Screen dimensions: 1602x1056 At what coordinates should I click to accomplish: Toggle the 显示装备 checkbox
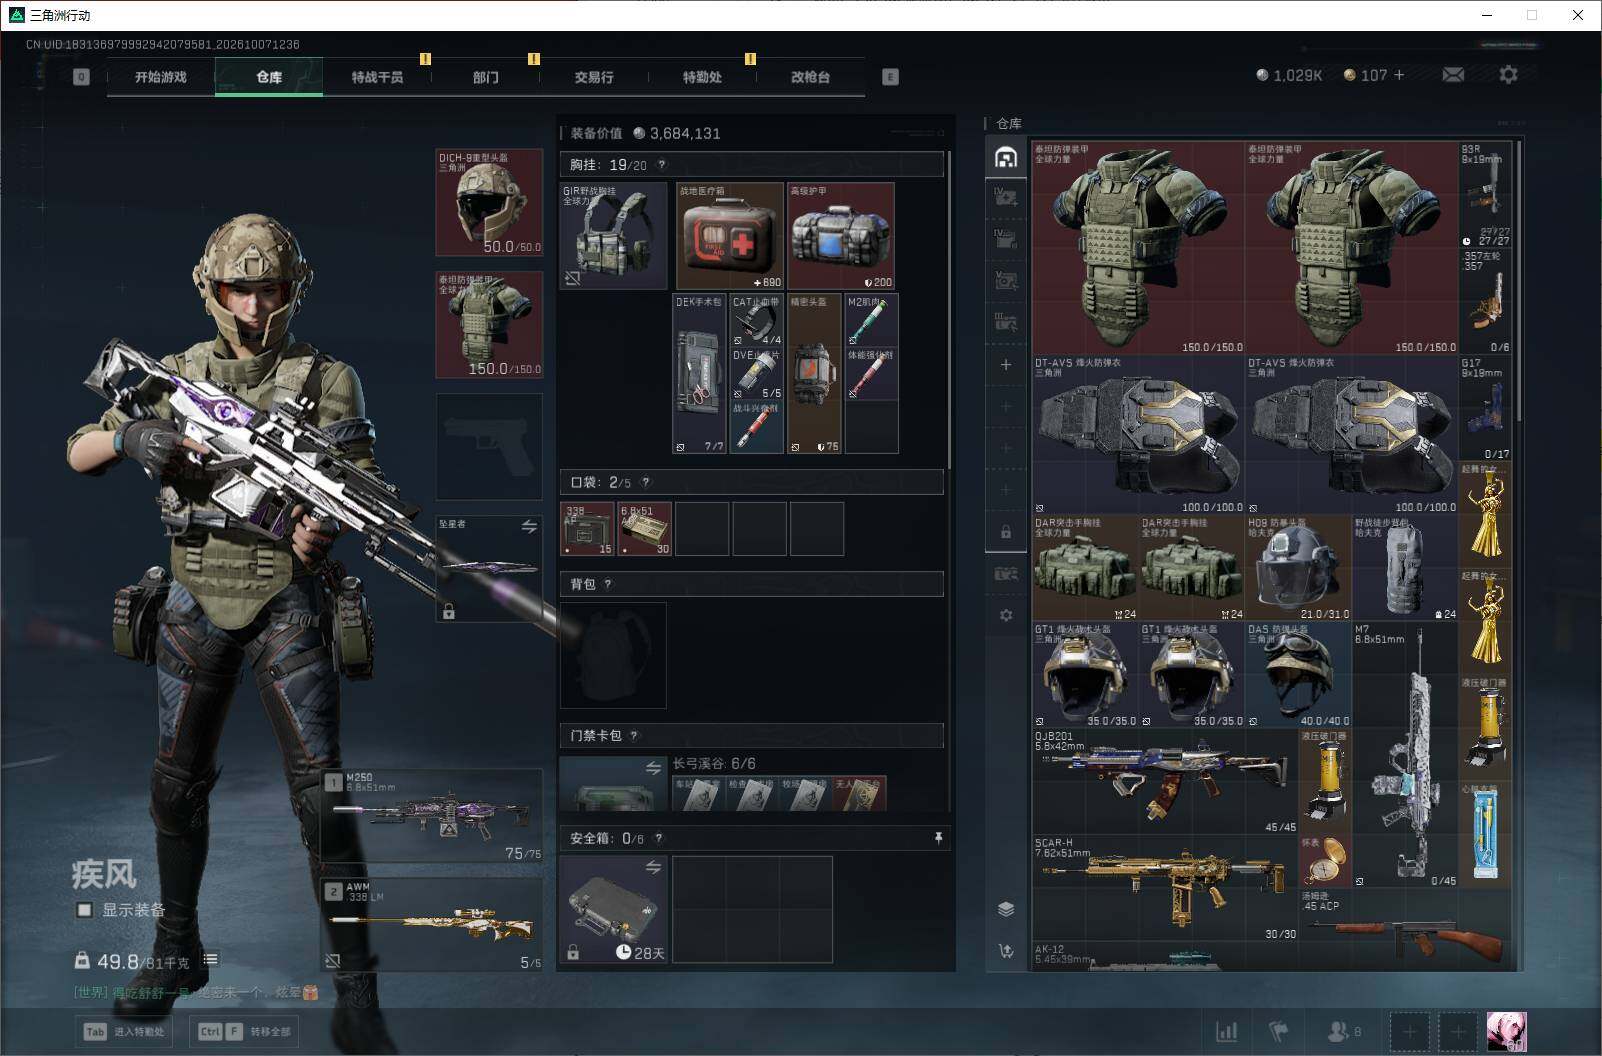[85, 910]
